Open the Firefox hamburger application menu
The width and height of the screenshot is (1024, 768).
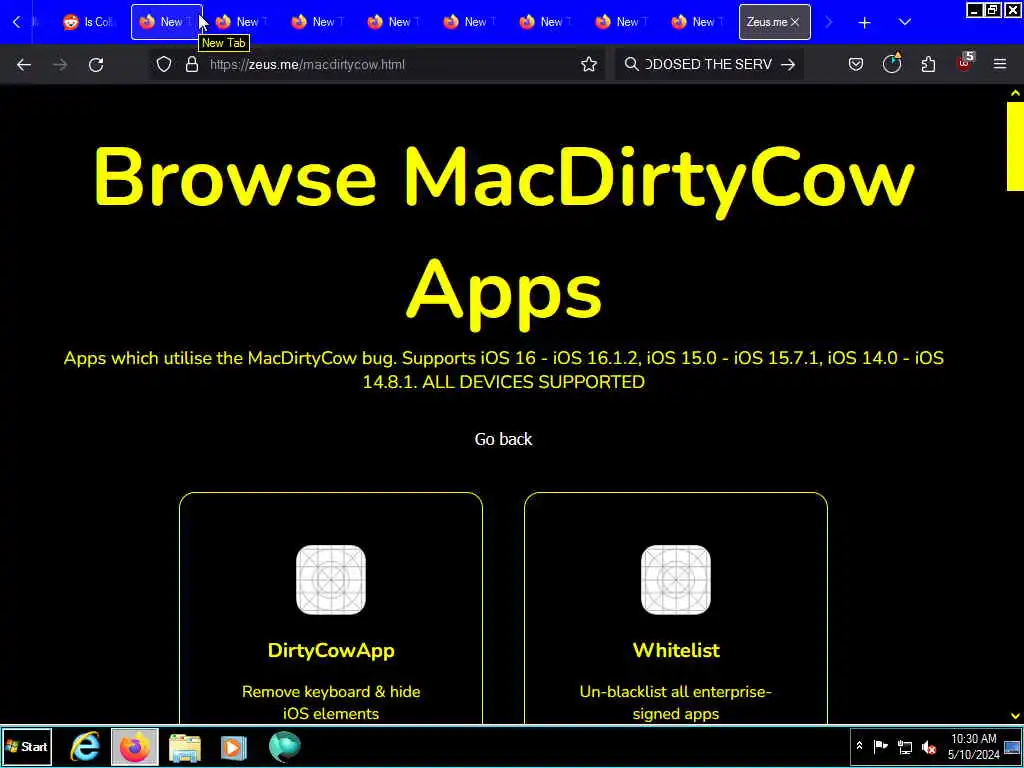(1000, 64)
